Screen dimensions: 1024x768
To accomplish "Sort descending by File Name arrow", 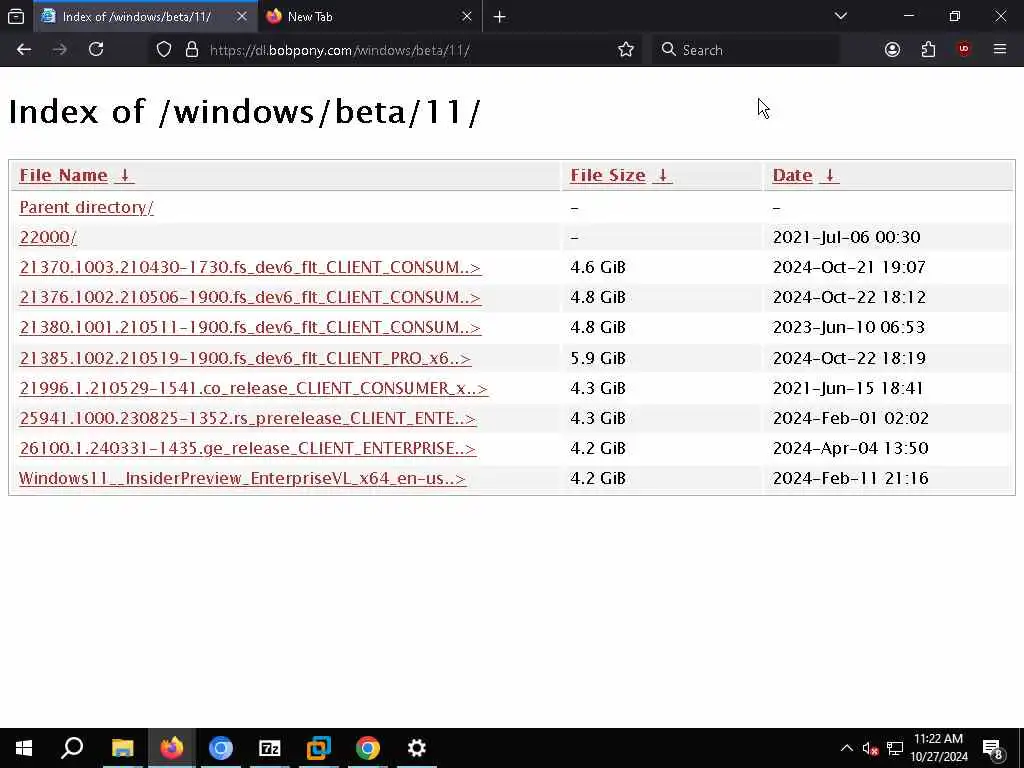I will click(125, 175).
